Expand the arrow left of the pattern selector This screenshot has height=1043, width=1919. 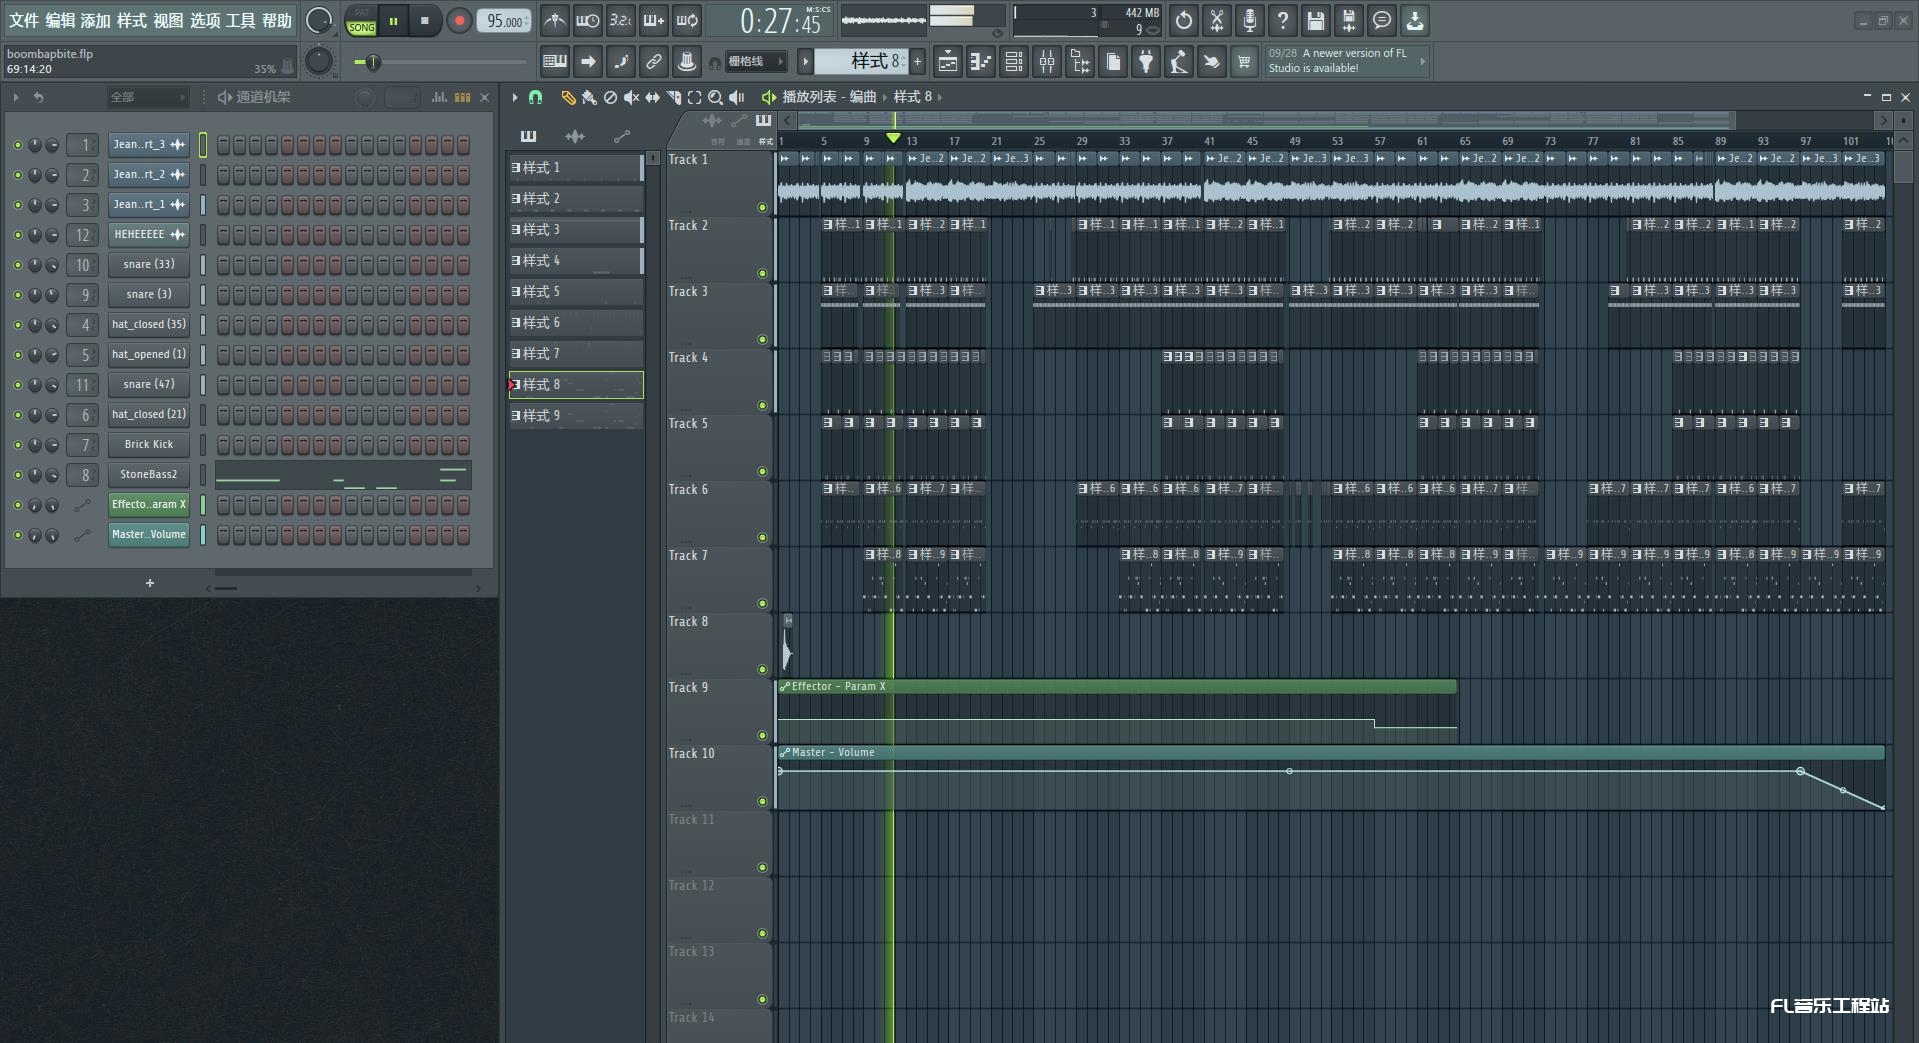tap(805, 62)
